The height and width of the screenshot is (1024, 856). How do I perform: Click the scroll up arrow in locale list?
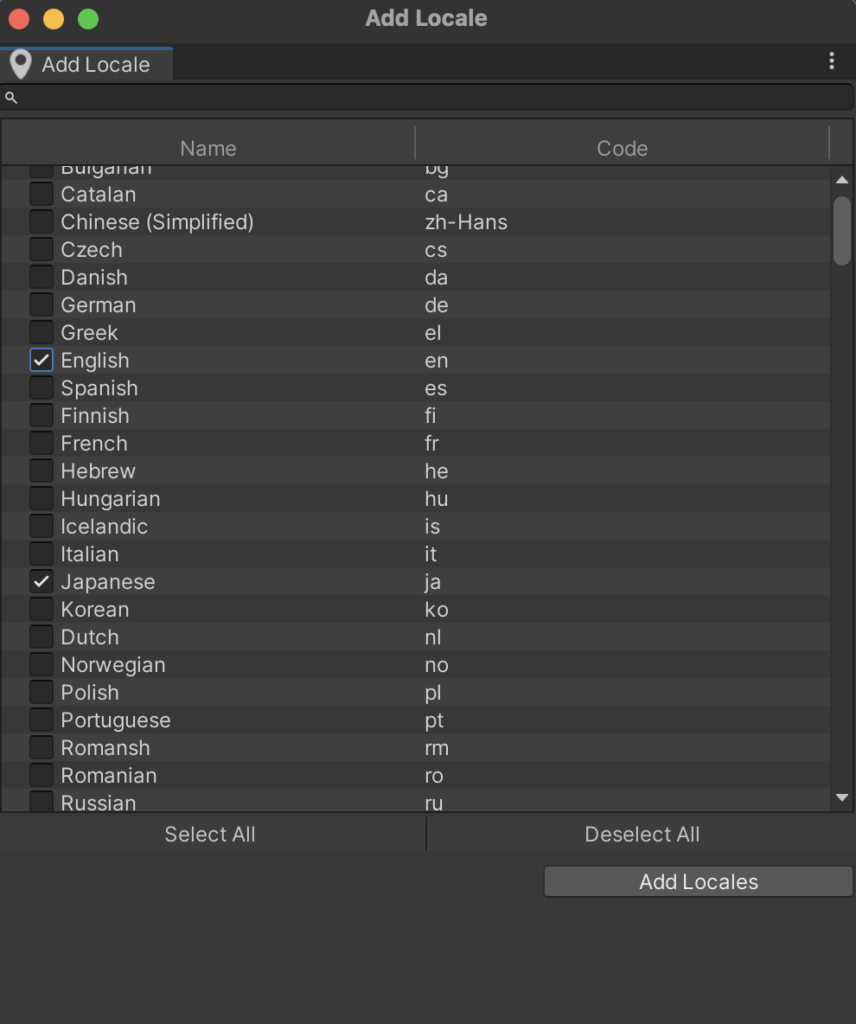point(842,180)
